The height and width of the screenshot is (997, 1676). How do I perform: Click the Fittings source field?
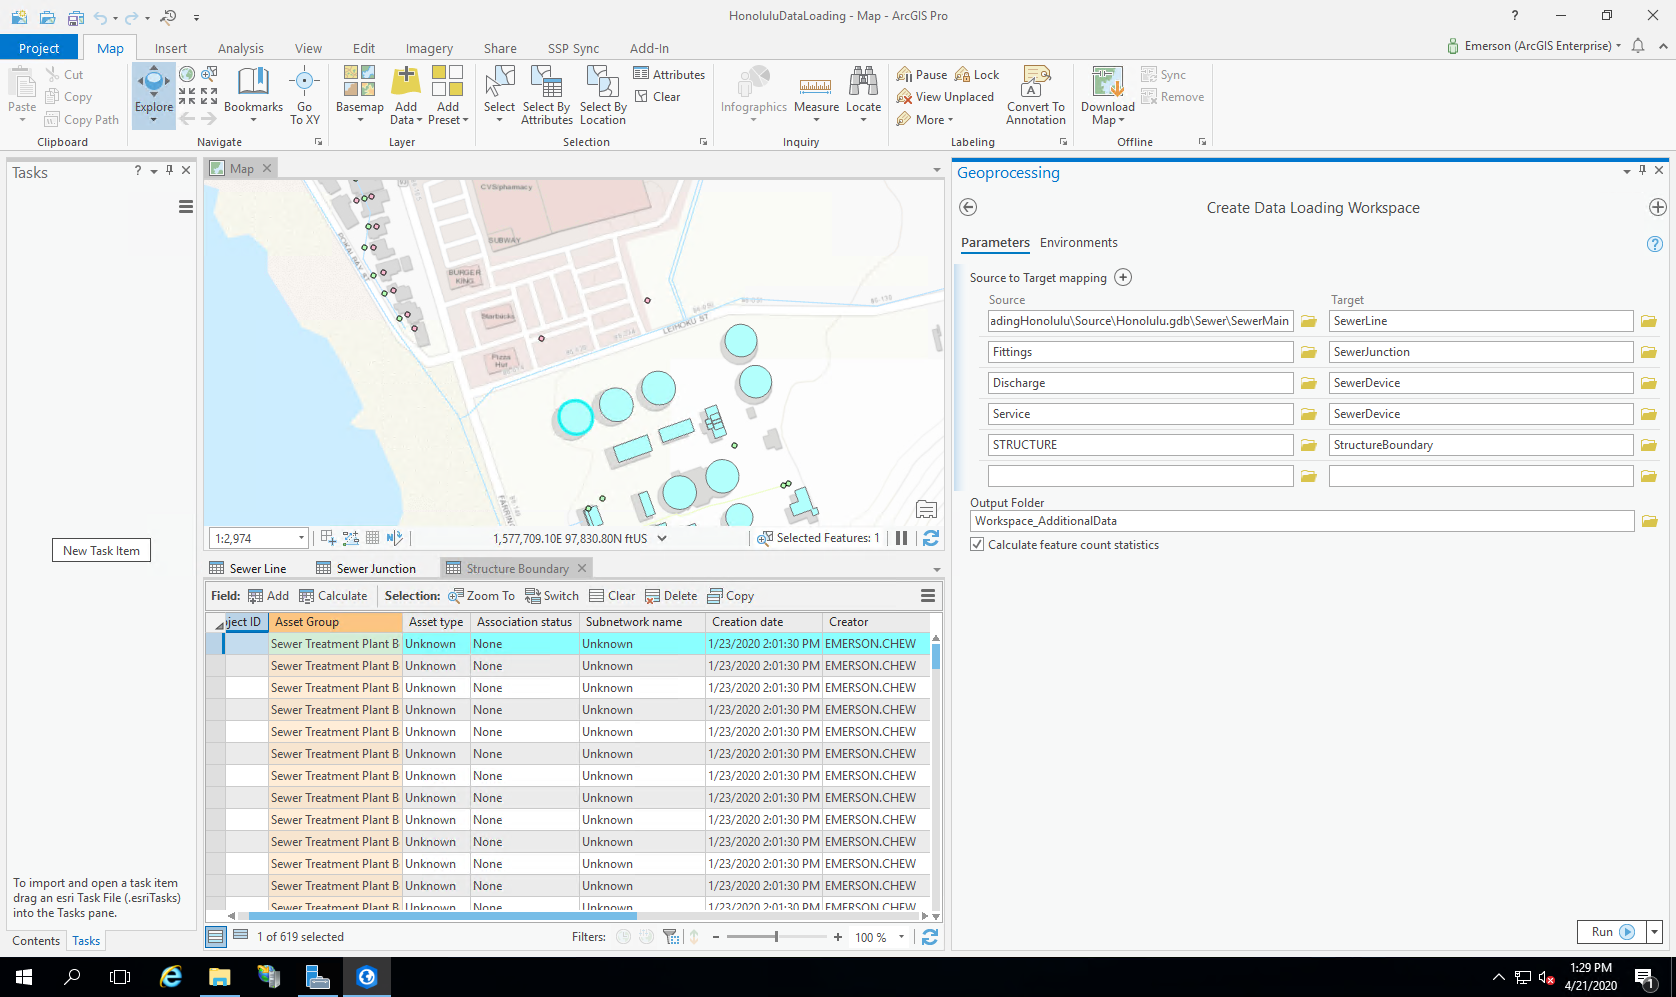tap(1140, 352)
